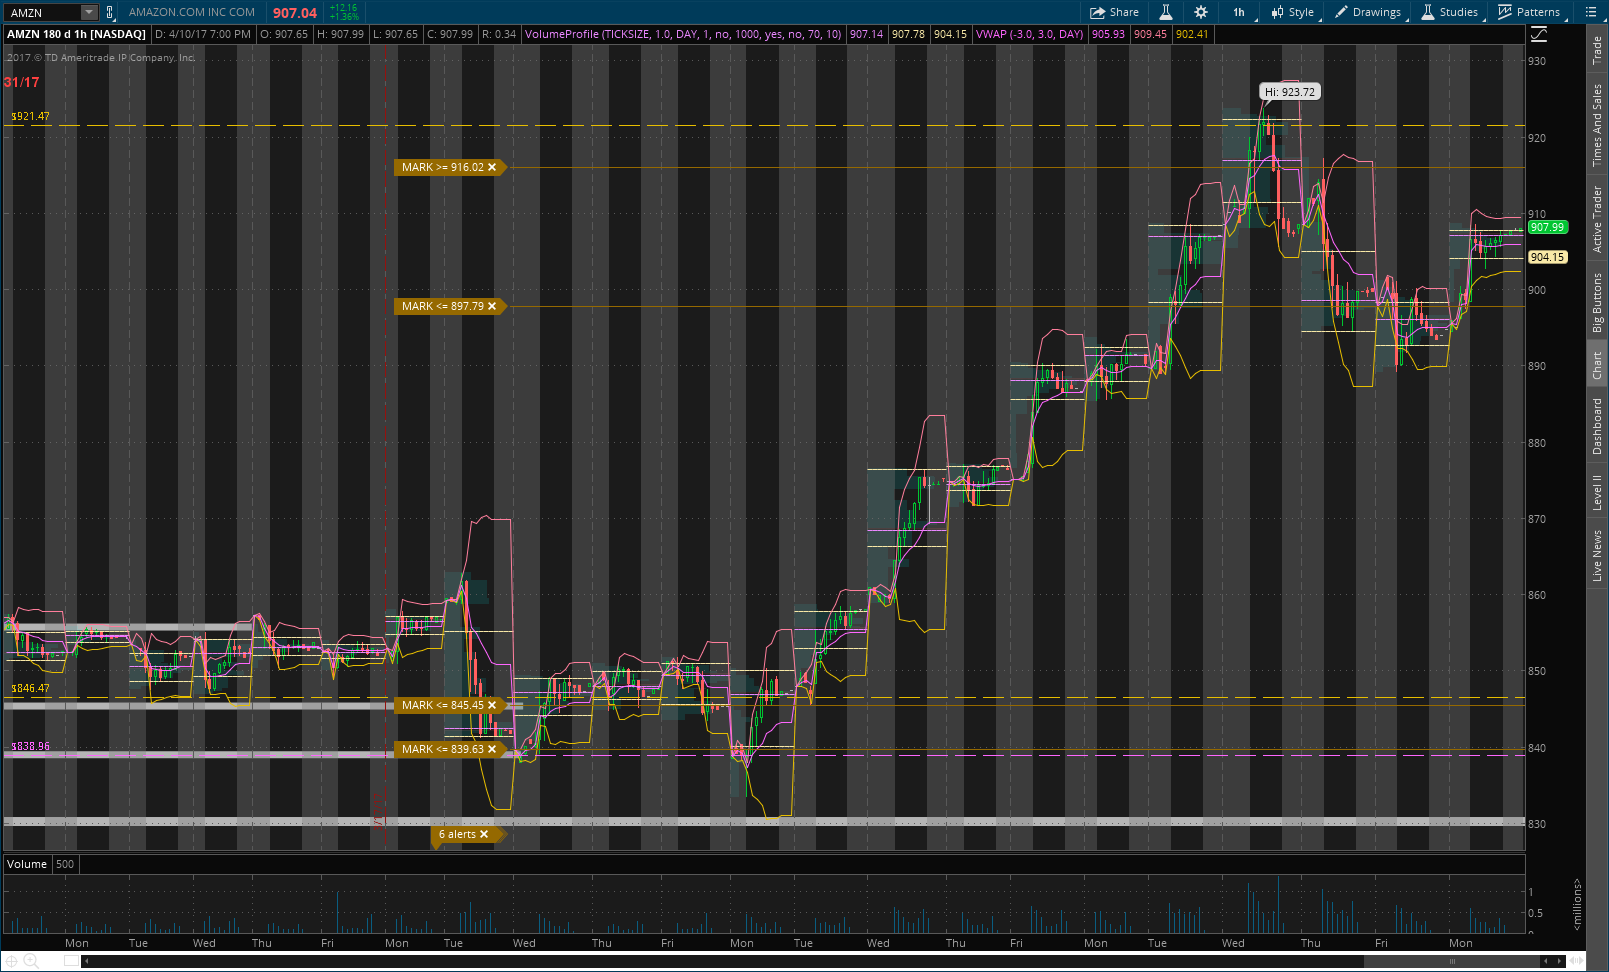Open the Active Trader sidebar tab
Image resolution: width=1609 pixels, height=972 pixels.
(x=1597, y=219)
